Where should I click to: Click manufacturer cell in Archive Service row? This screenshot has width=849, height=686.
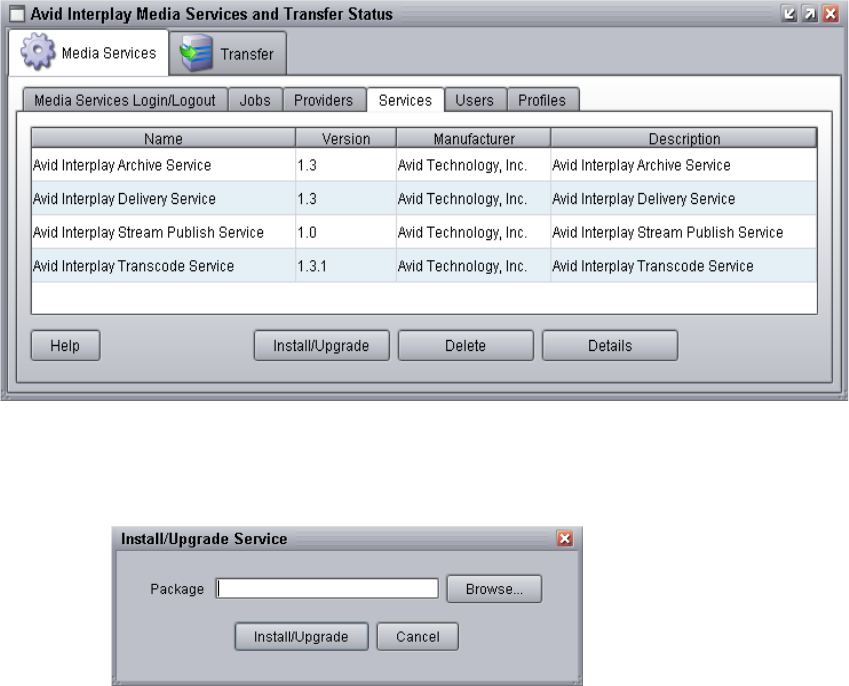click(x=474, y=165)
